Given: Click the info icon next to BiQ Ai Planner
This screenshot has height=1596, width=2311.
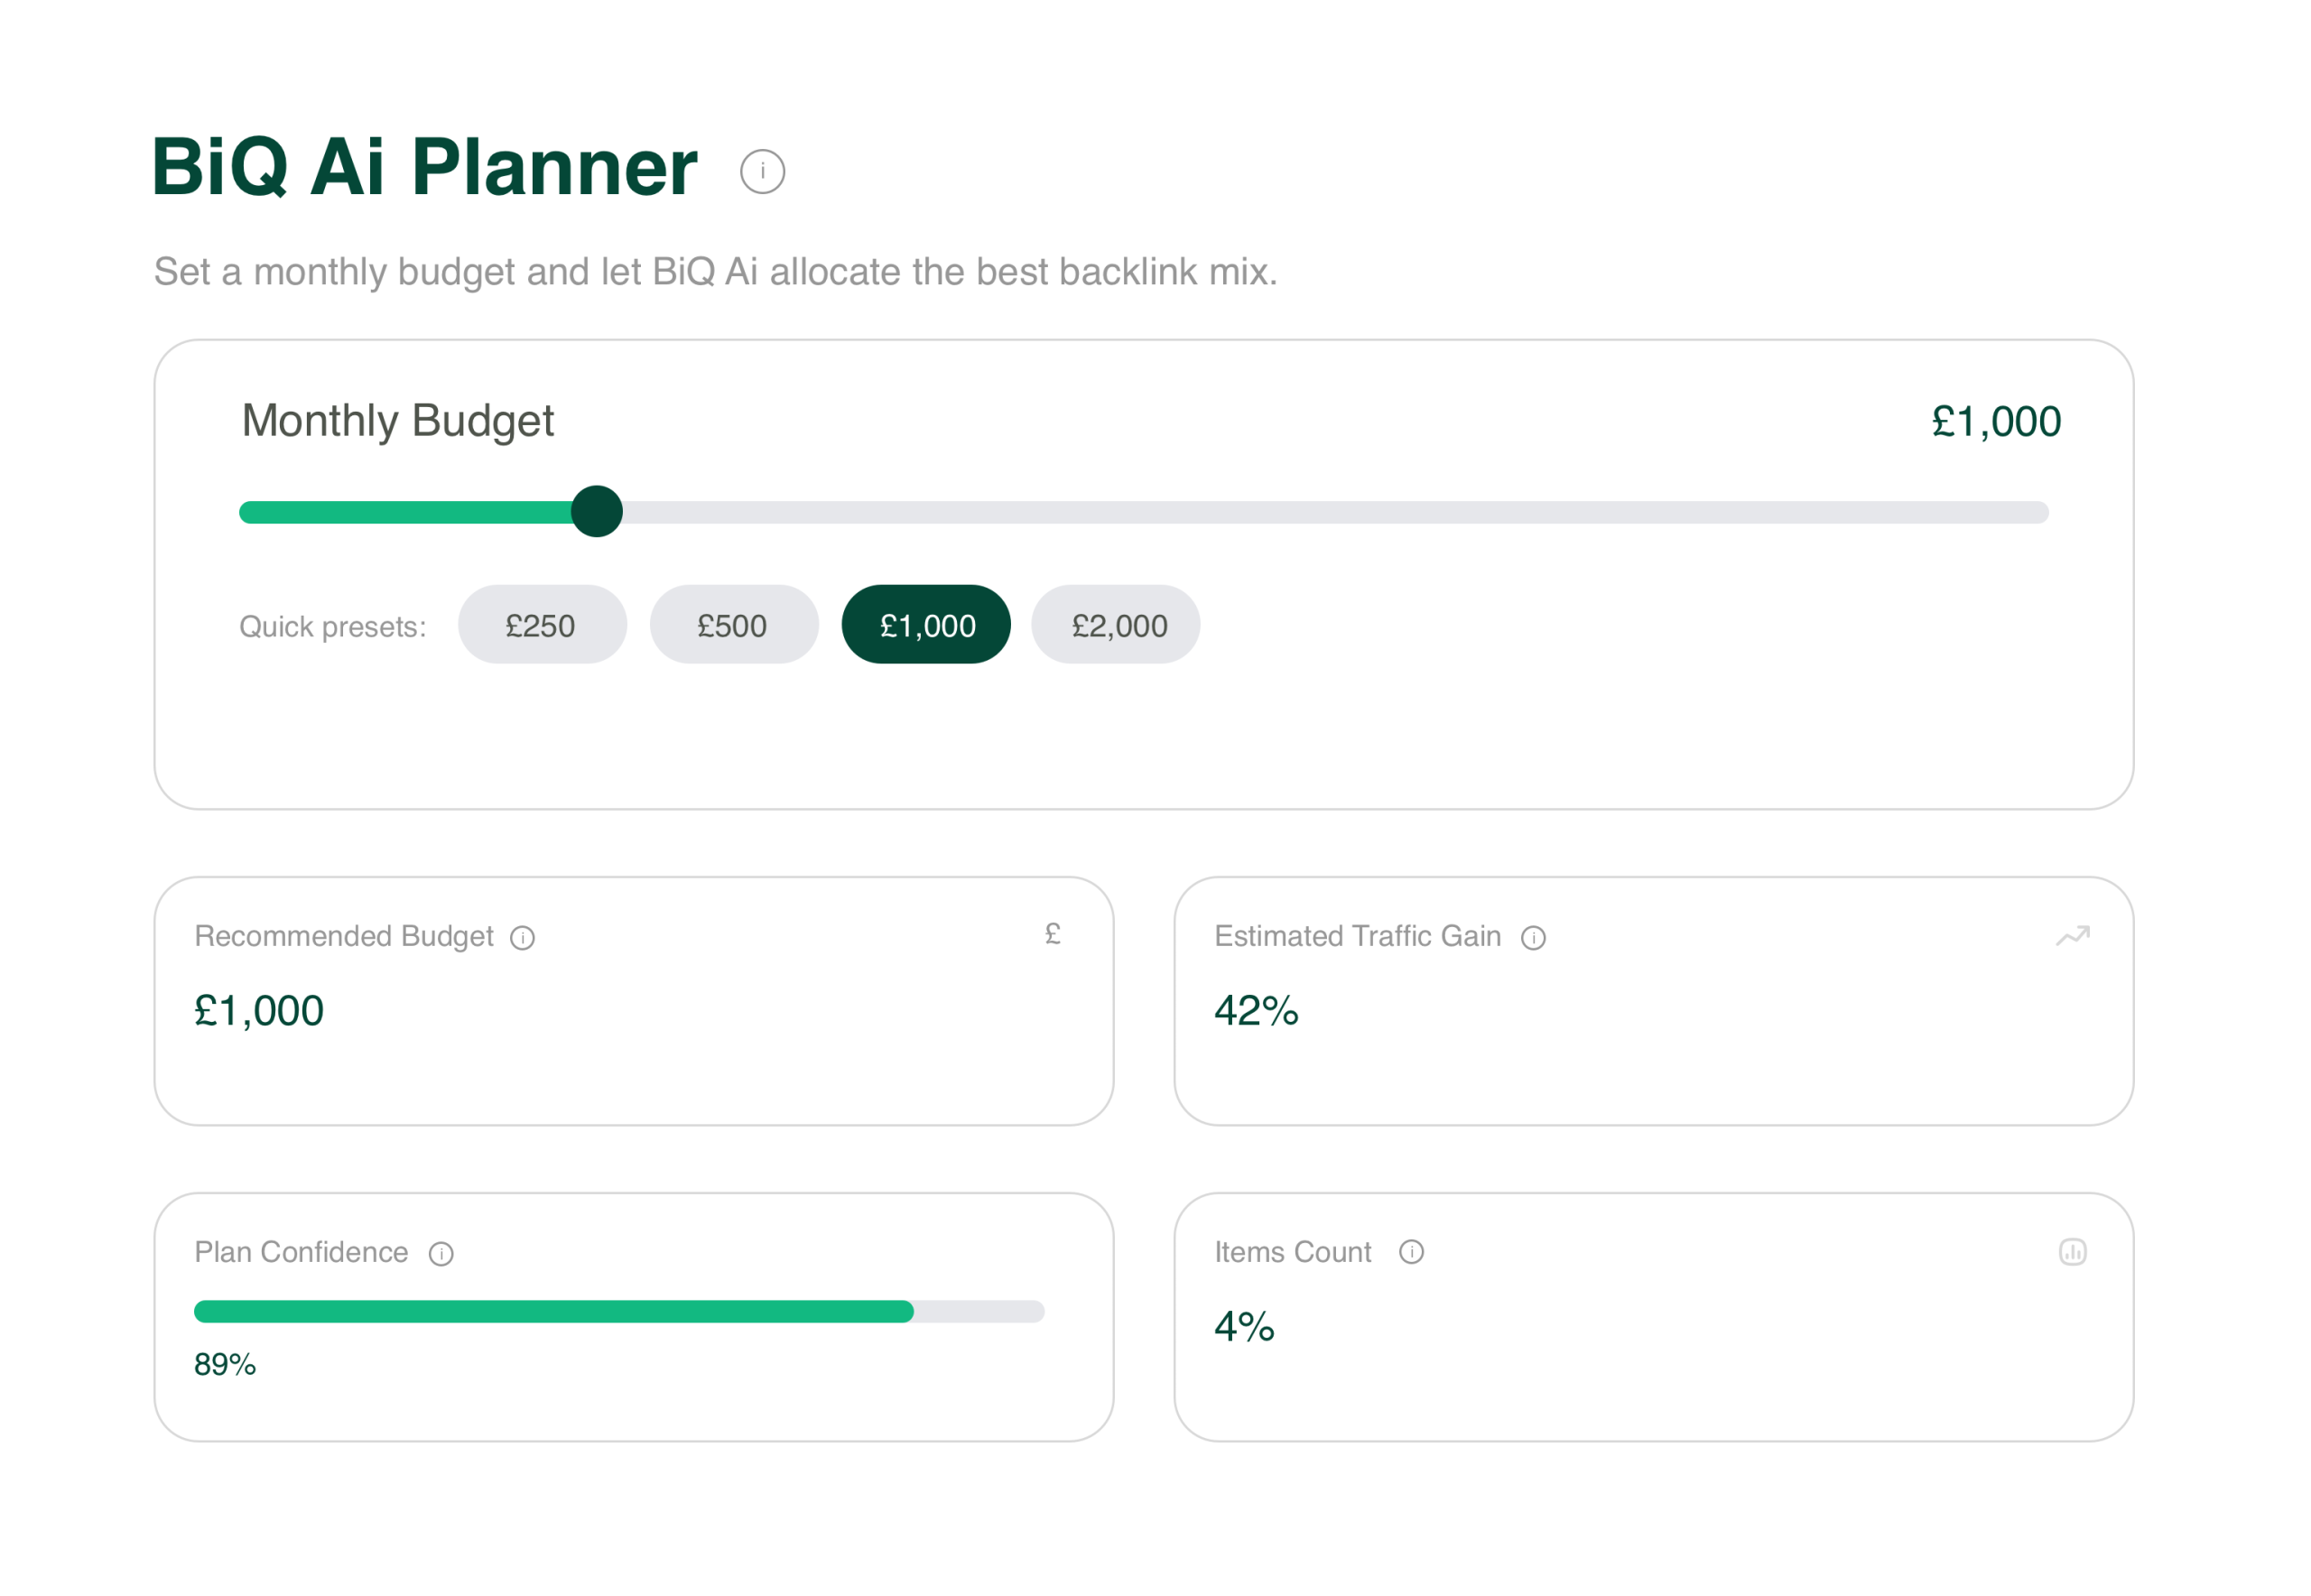Looking at the screenshot, I should [x=762, y=170].
